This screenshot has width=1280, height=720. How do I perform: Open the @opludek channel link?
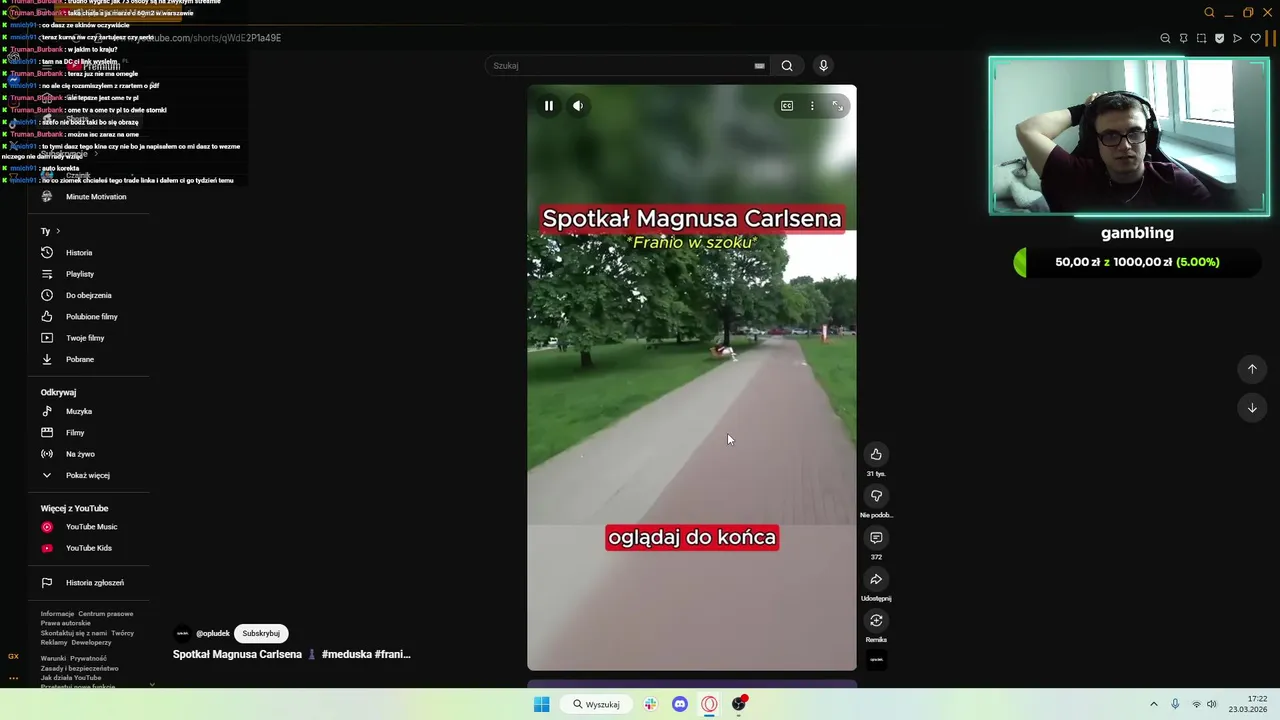click(213, 633)
